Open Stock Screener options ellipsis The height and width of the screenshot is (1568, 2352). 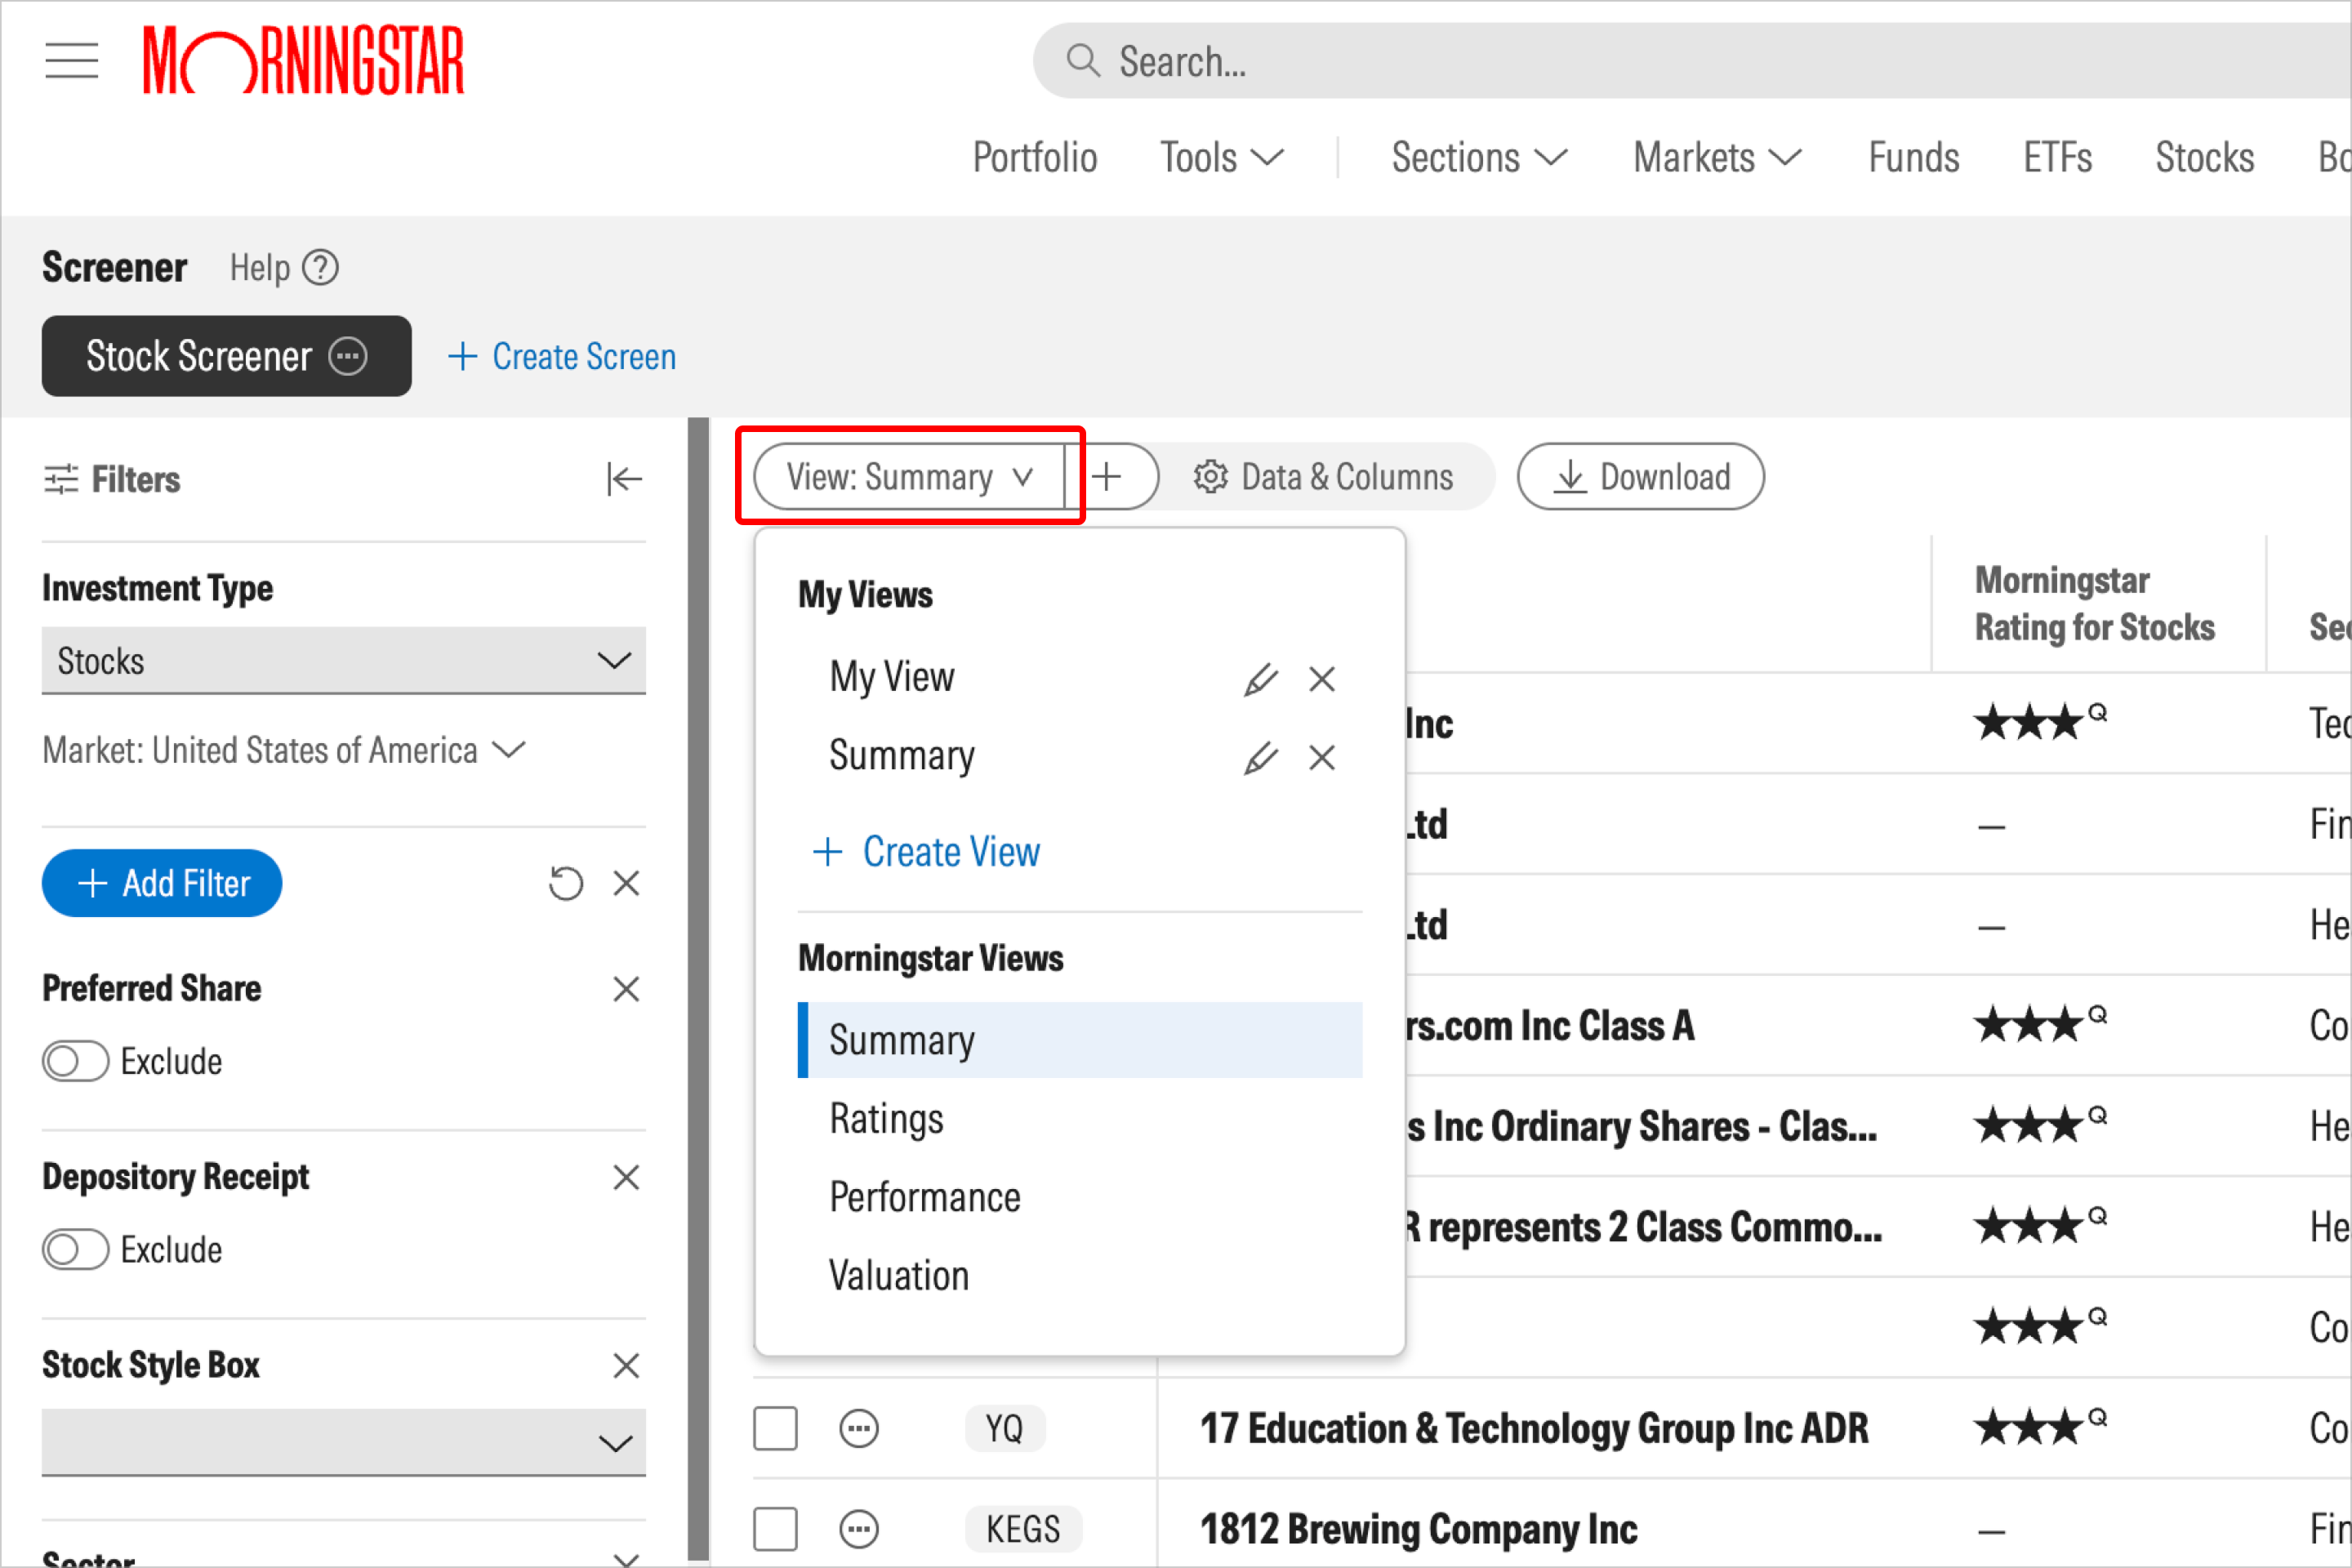click(x=348, y=356)
